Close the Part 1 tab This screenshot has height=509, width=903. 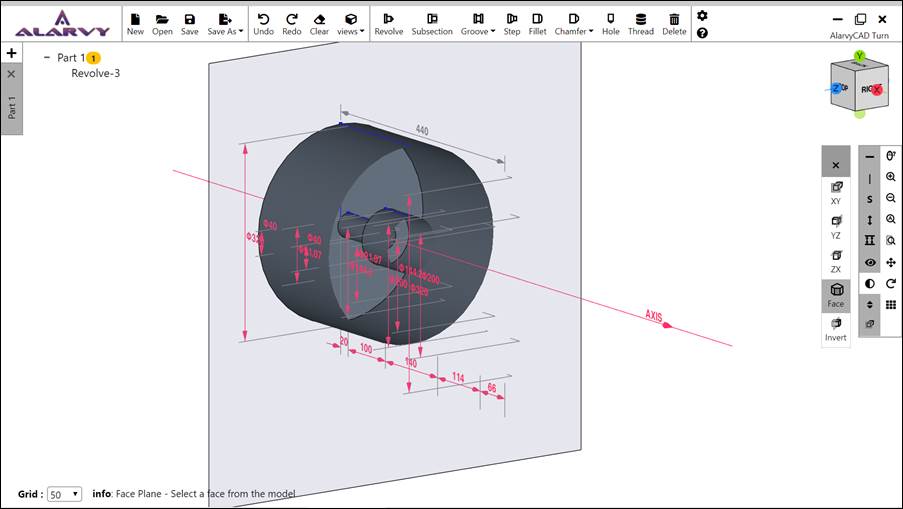tap(12, 74)
